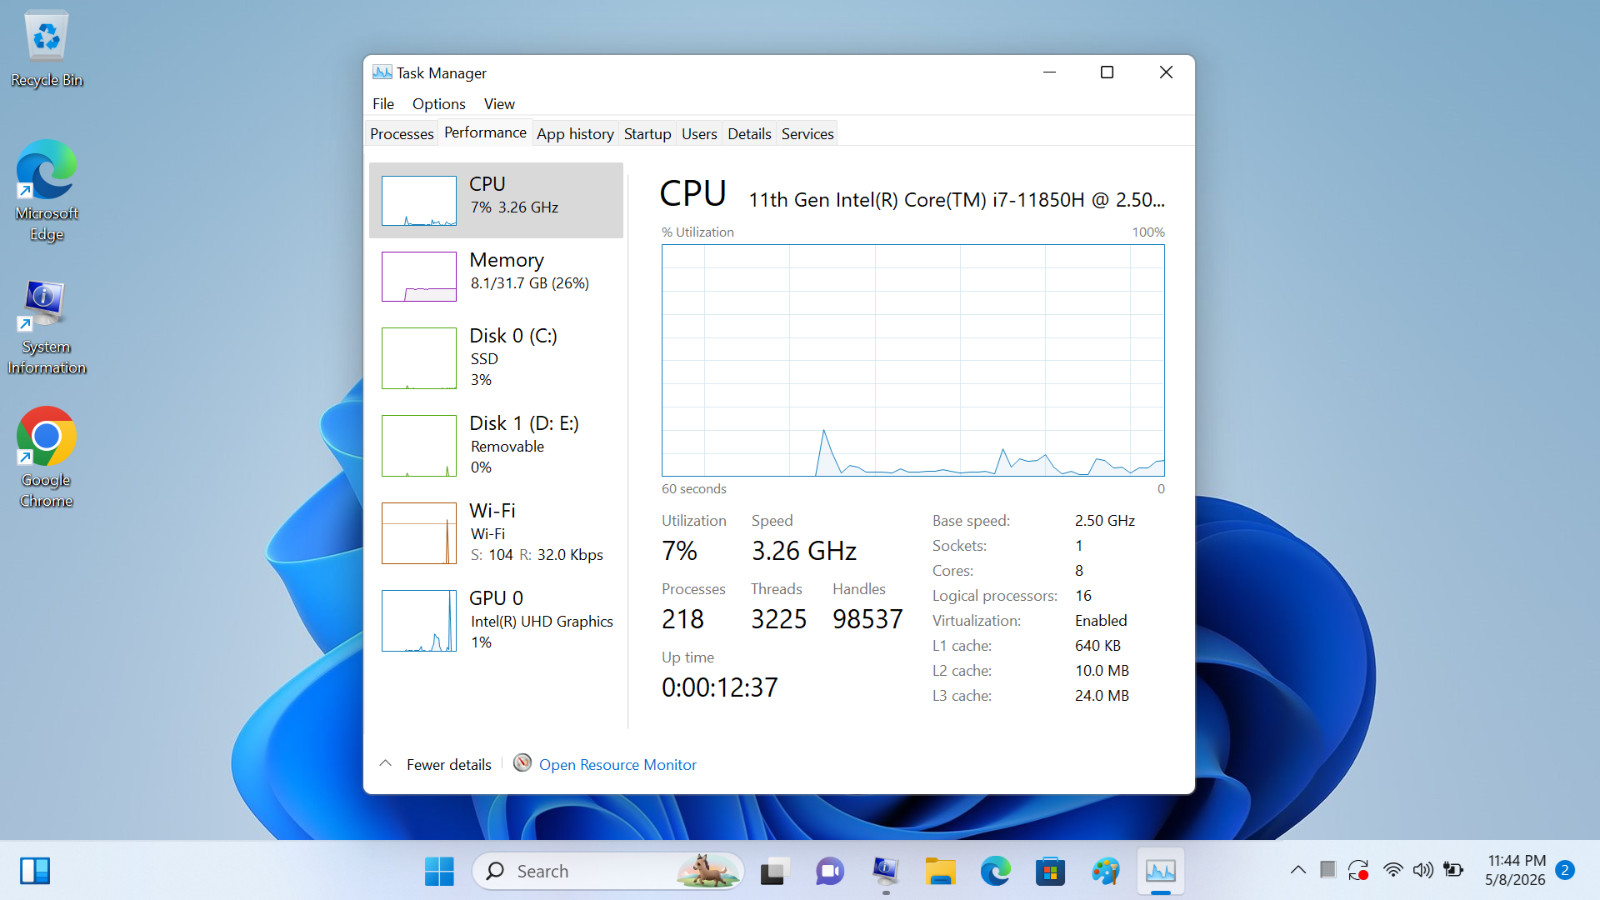The width and height of the screenshot is (1600, 900).
Task: Open Microsoft Edge desktop shortcut
Action: point(46,190)
